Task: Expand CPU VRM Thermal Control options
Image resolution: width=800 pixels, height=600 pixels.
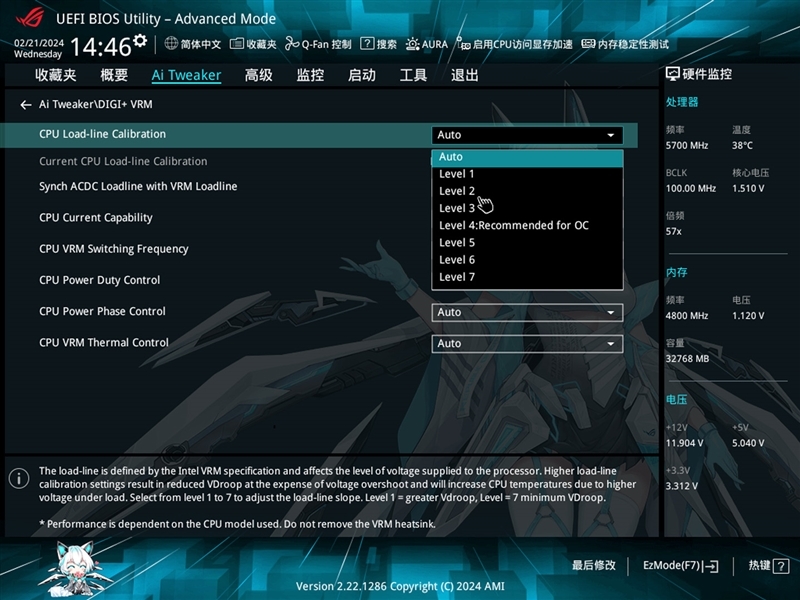Action: pyautogui.click(x=527, y=343)
